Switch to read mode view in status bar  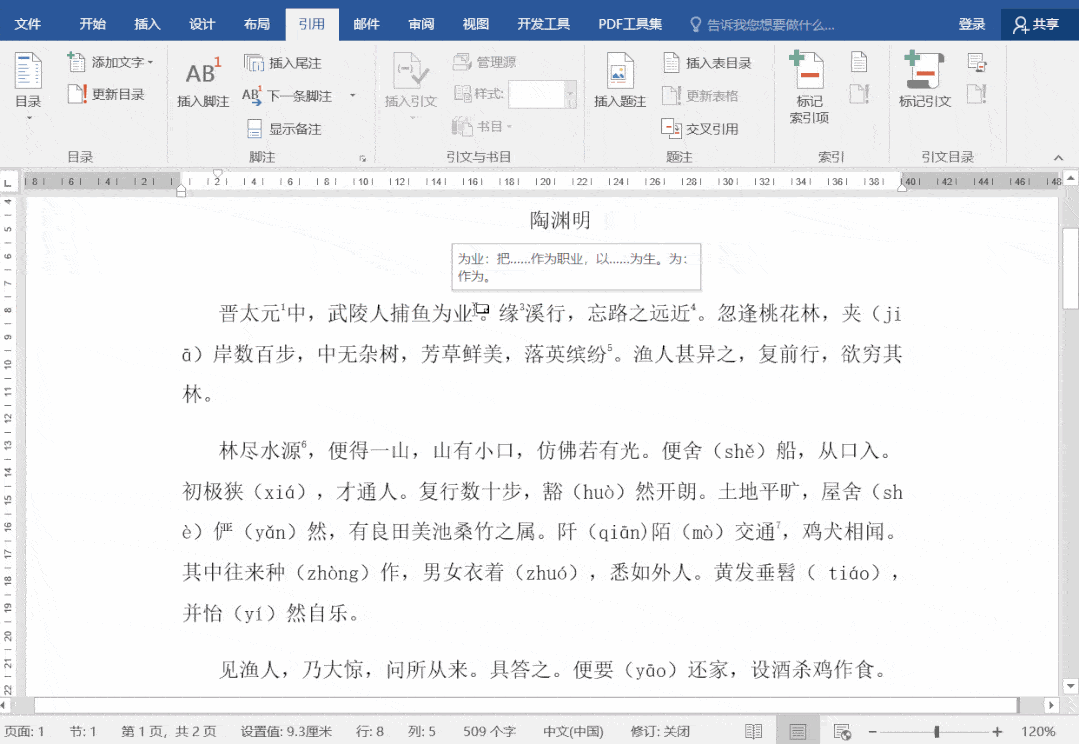click(x=754, y=731)
